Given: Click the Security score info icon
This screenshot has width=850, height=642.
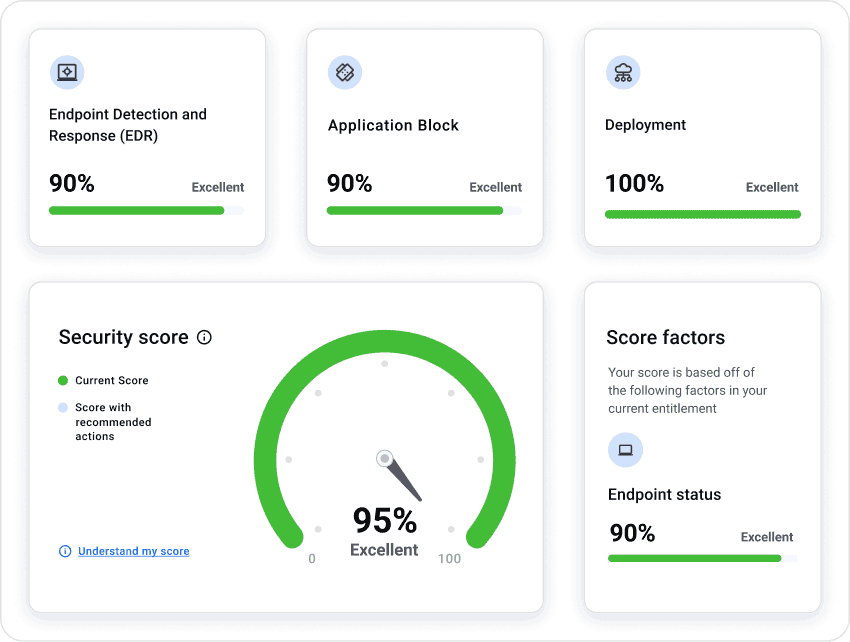Looking at the screenshot, I should (205, 338).
